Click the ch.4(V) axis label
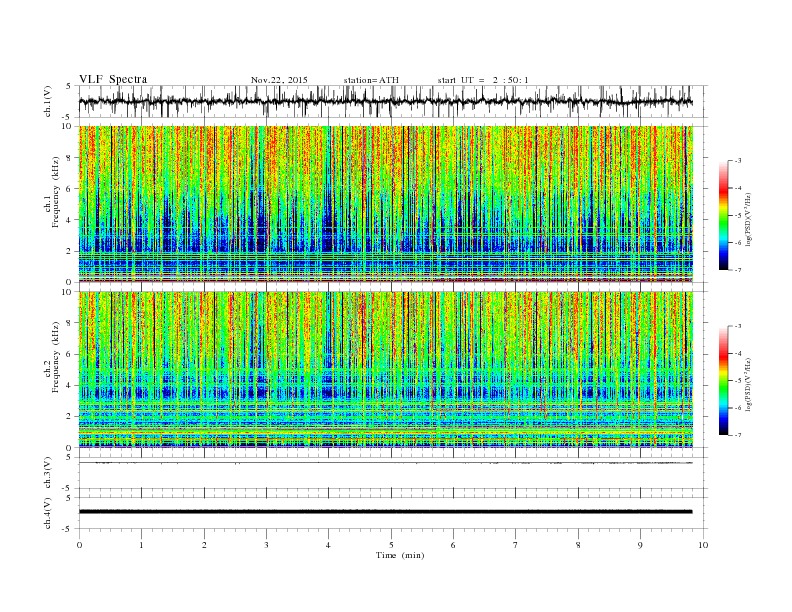The image size is (792, 612). coord(48,513)
